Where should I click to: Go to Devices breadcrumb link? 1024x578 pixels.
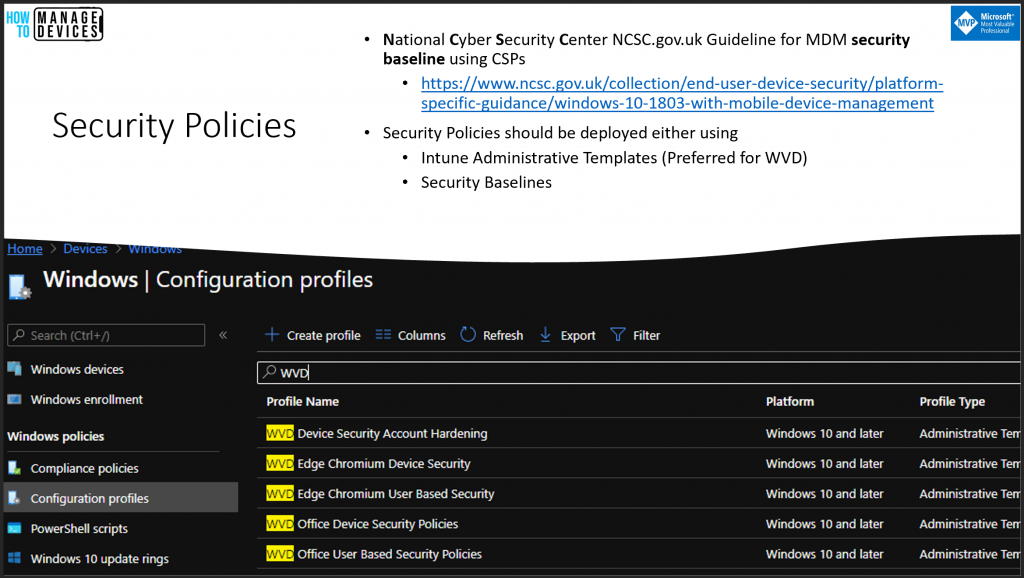point(86,249)
